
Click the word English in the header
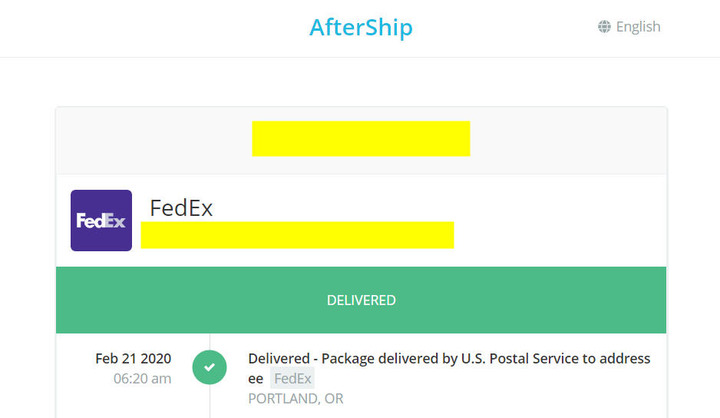pos(638,27)
